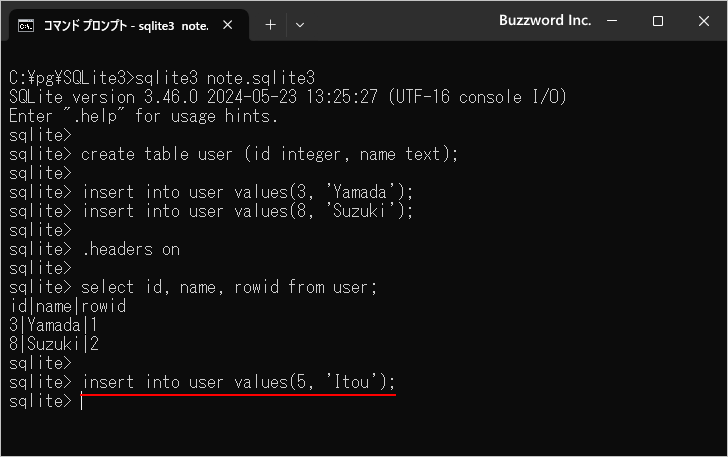The width and height of the screenshot is (728, 457).
Task: Click the id|name|rowid header line
Action: pos(67,306)
